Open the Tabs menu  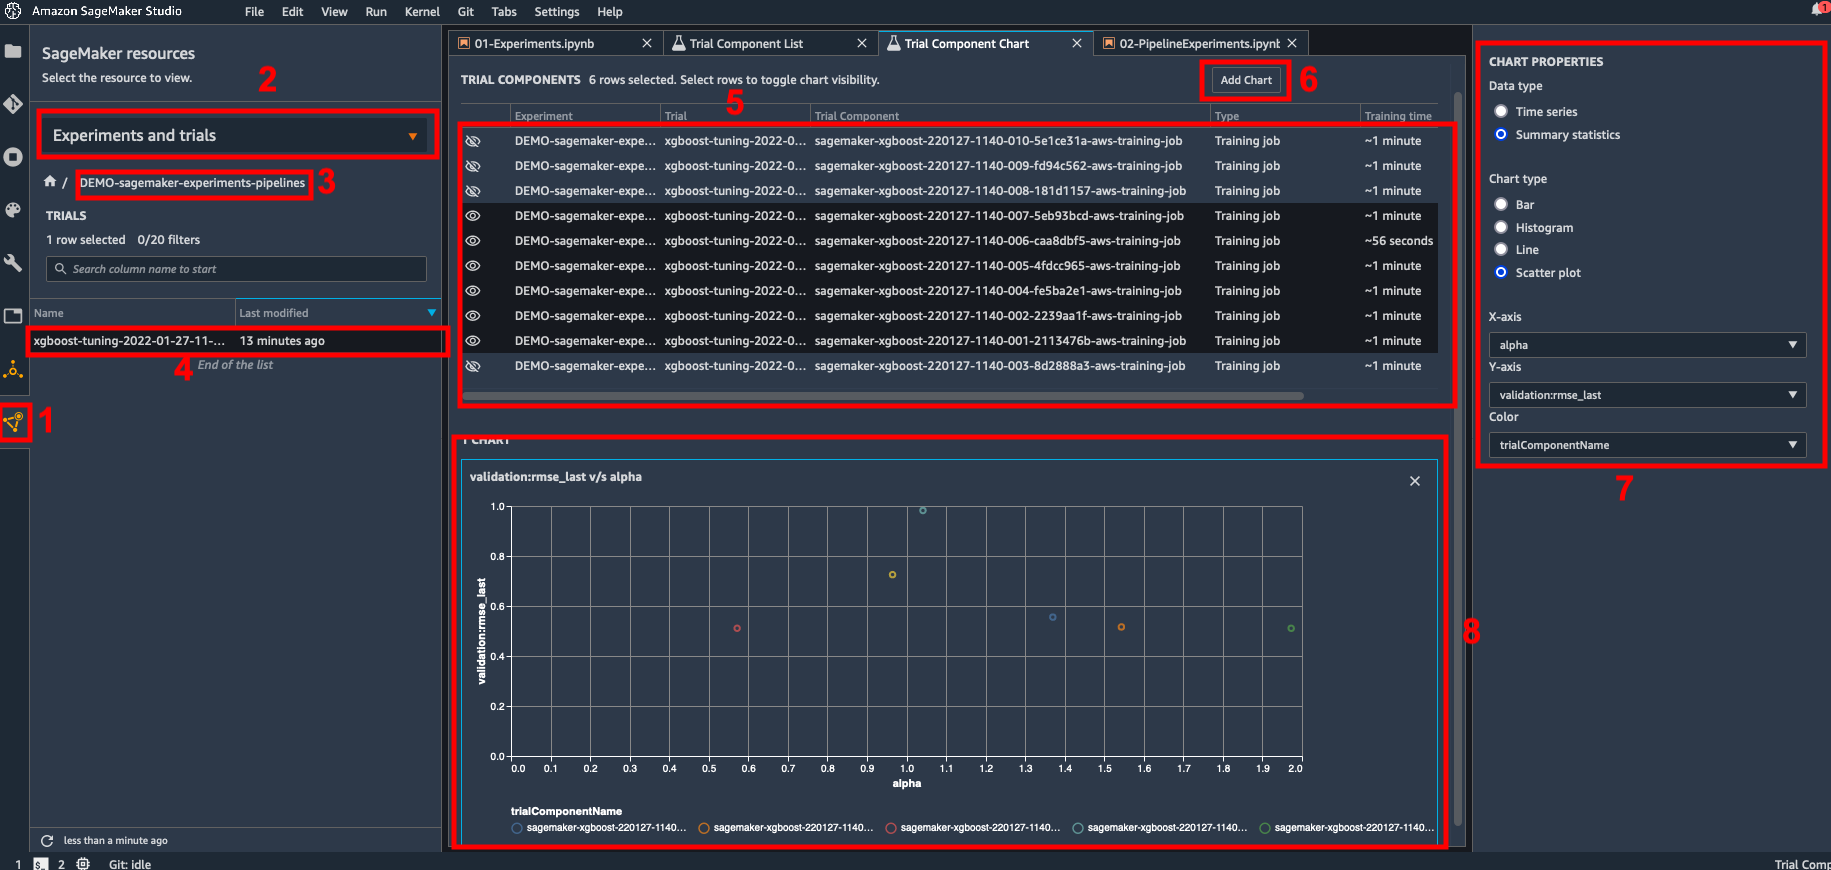(504, 12)
